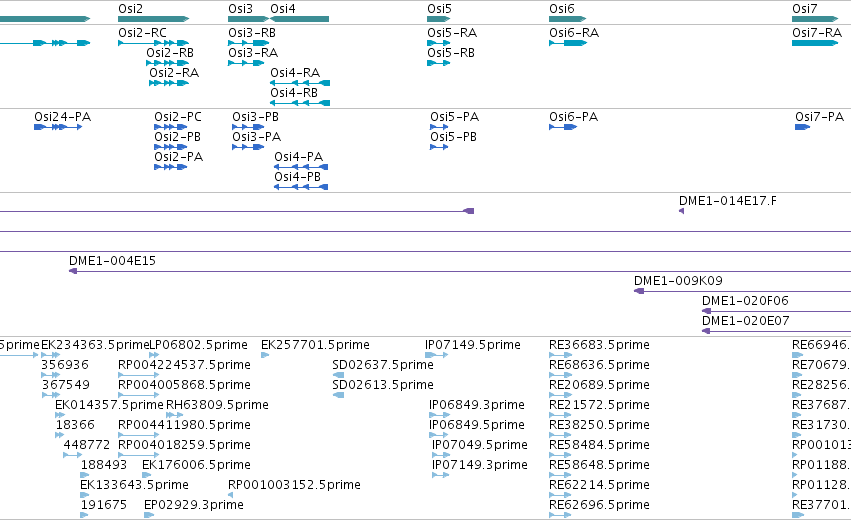Click protein Osi24-PA label

point(62,117)
